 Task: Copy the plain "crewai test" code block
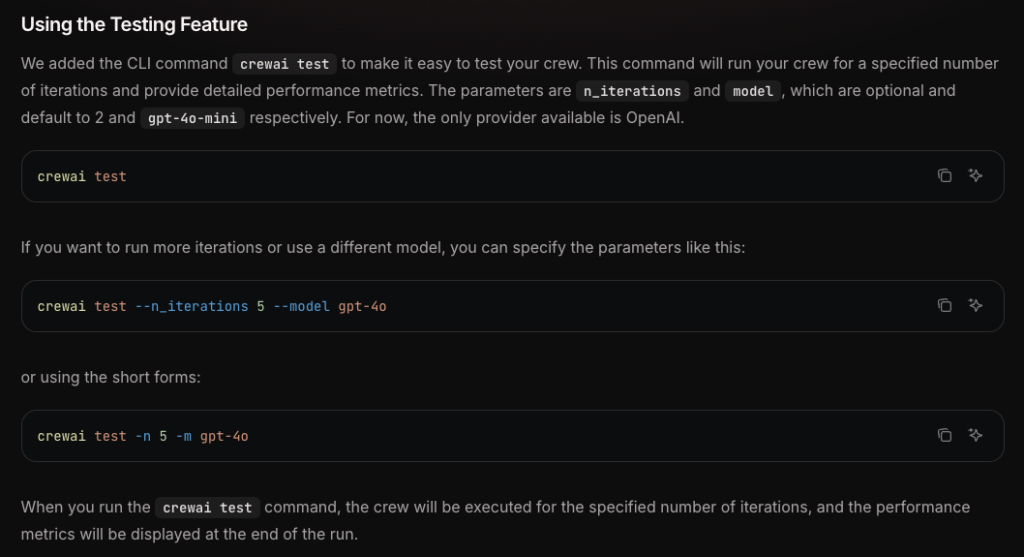click(x=944, y=176)
